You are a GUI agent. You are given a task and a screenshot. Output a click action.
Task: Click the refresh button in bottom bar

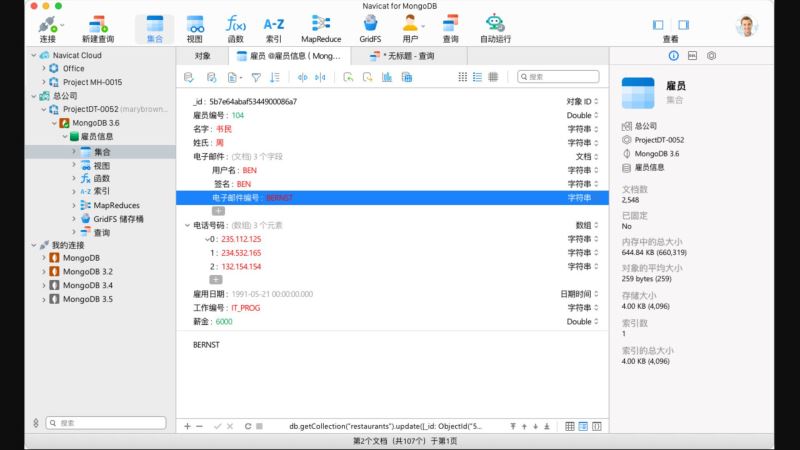247,426
